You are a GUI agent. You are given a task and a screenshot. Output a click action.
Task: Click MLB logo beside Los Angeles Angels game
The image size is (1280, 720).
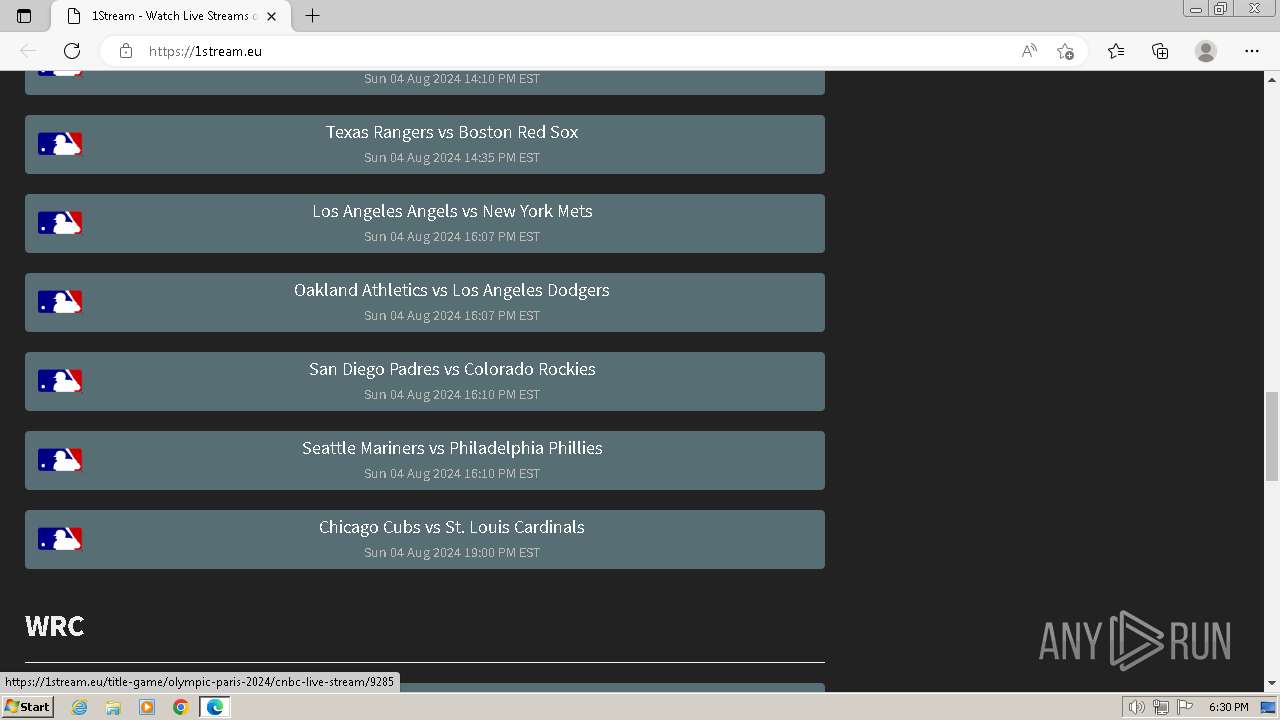60,223
